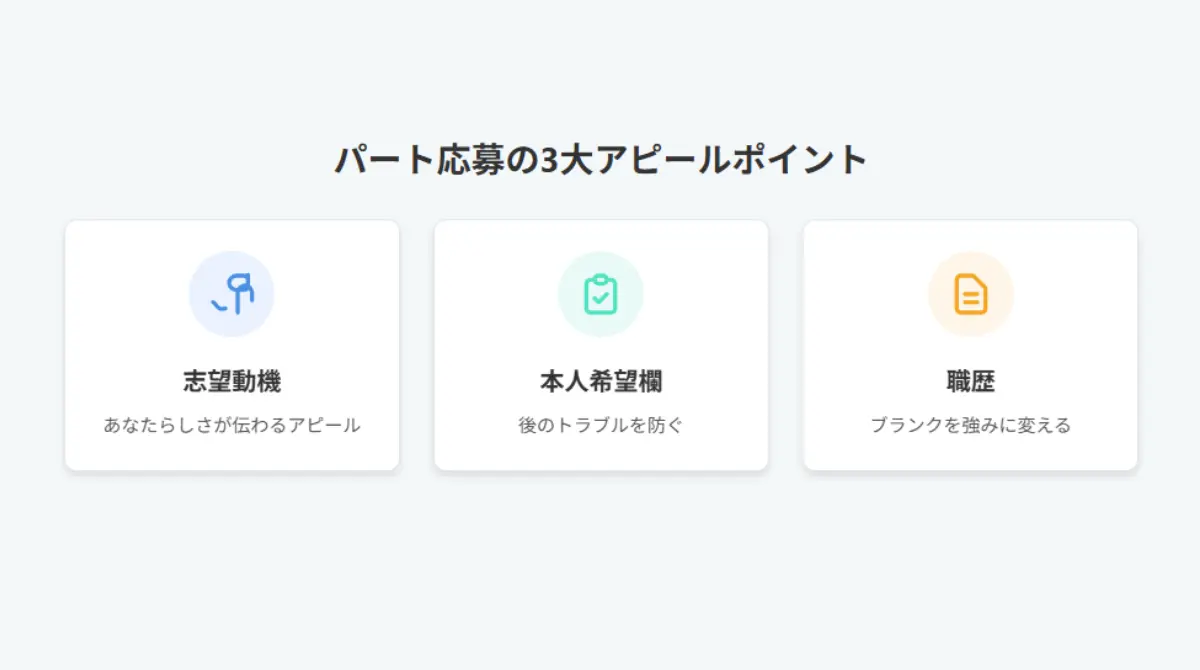Click 後のトラブルを防ぐ subtitle text
This screenshot has height=670, width=1200.
[600, 423]
